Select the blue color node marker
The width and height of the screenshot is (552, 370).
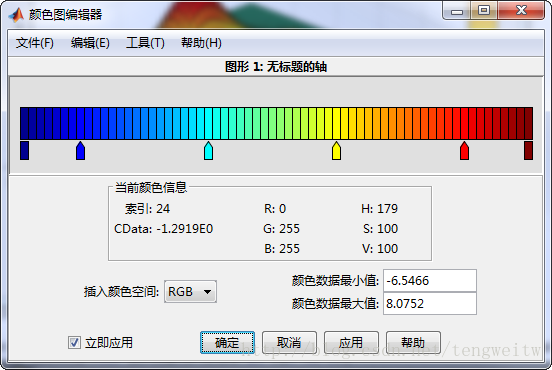pos(80,151)
